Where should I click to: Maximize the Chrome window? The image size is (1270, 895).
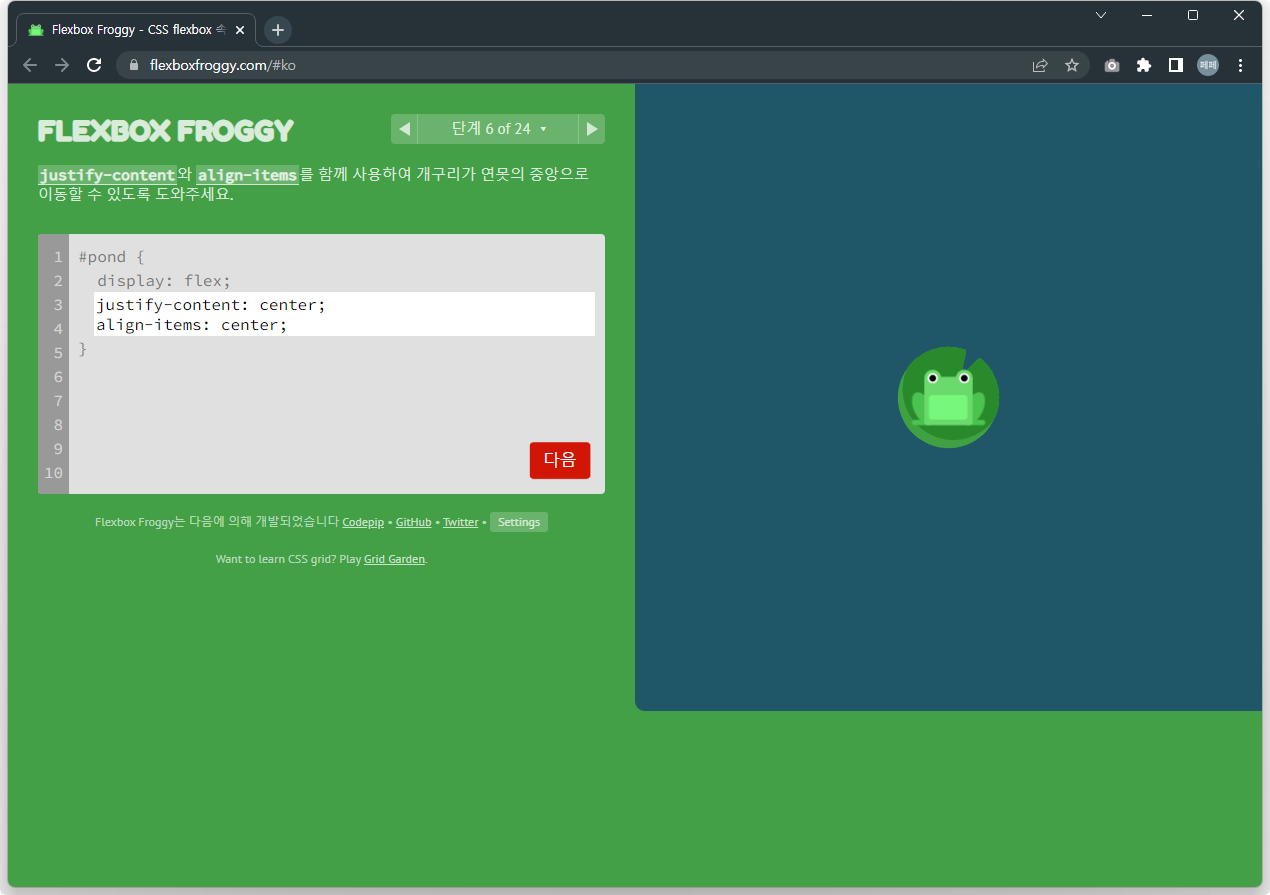pyautogui.click(x=1193, y=15)
